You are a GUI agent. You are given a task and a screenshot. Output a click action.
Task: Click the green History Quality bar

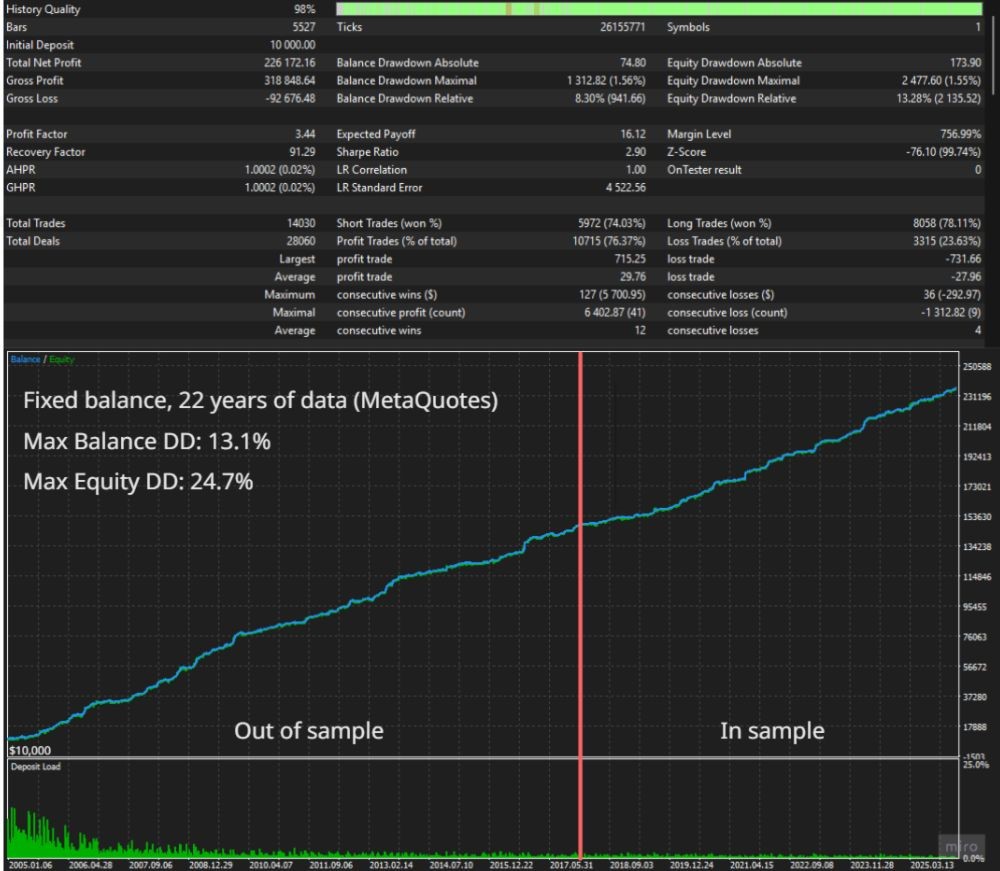(x=659, y=9)
